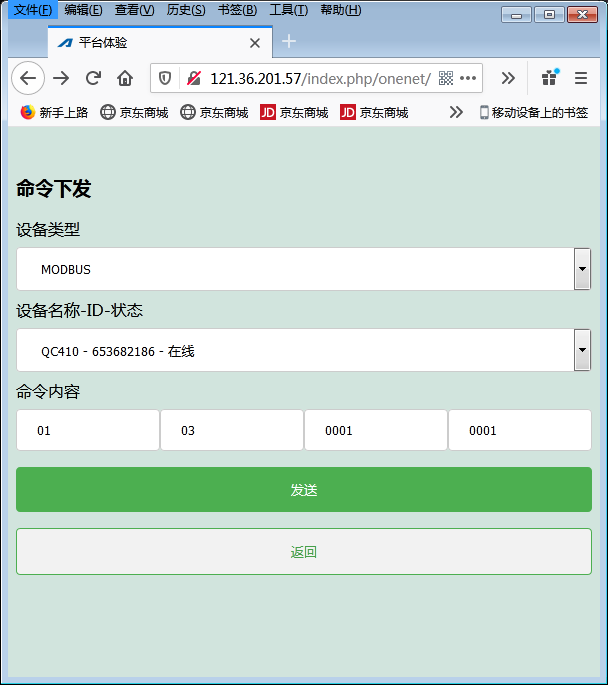
Task: Go forward one page with arrow
Action: tap(61, 79)
